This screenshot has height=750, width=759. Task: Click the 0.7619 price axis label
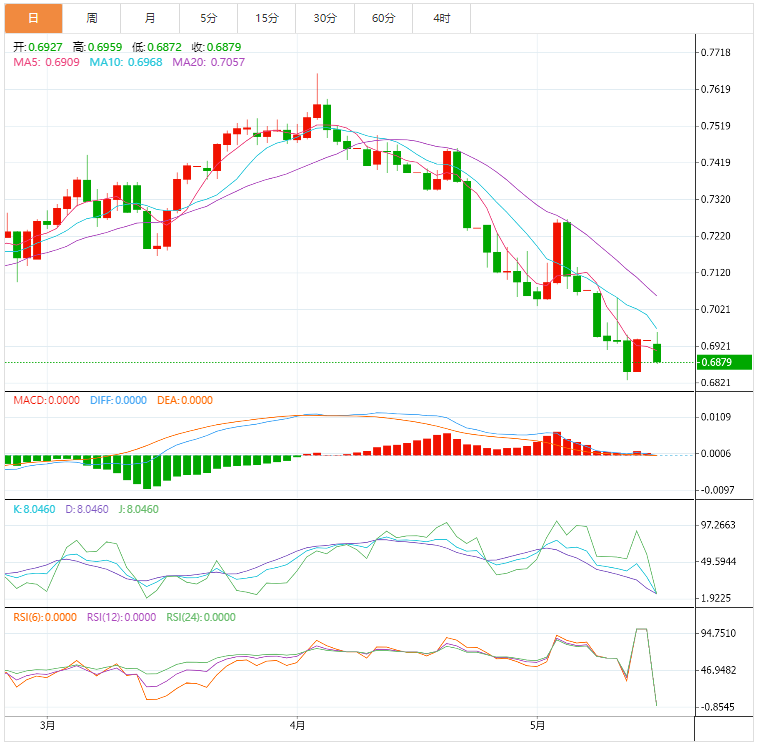point(715,89)
